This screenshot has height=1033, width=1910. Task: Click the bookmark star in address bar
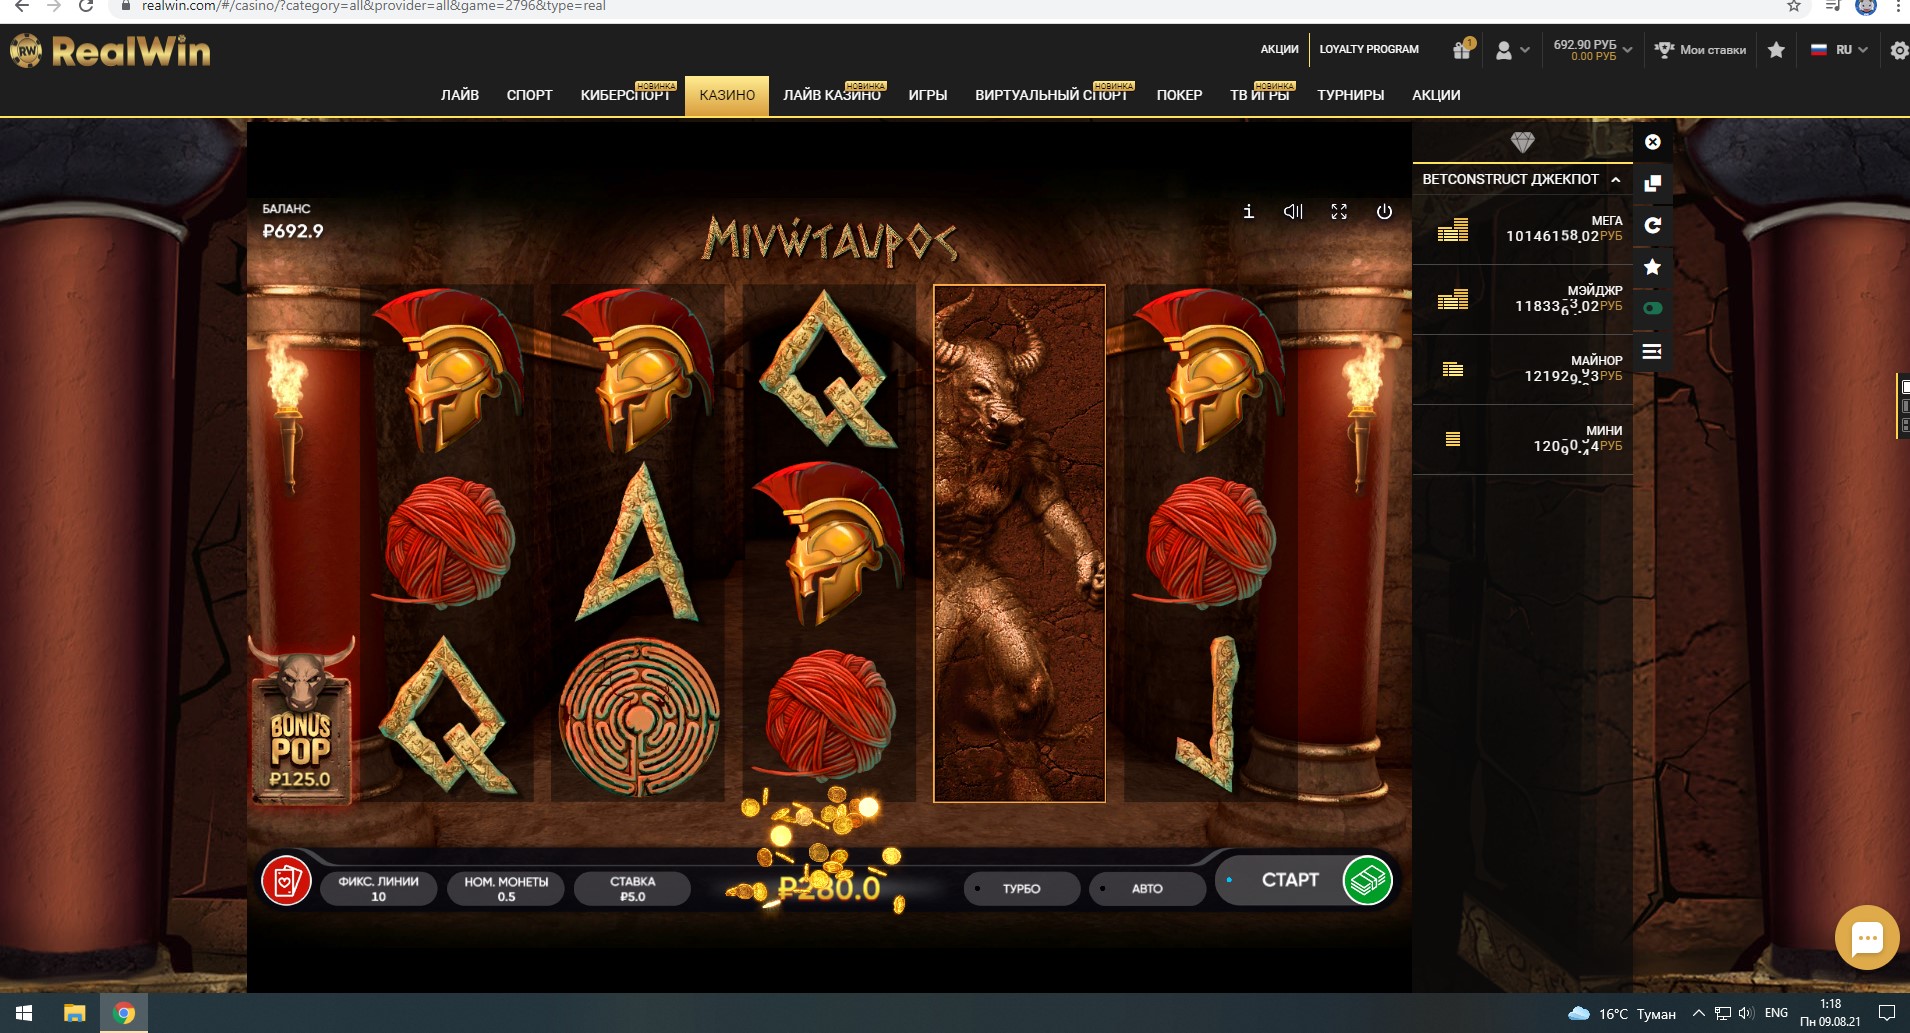coord(1794,6)
